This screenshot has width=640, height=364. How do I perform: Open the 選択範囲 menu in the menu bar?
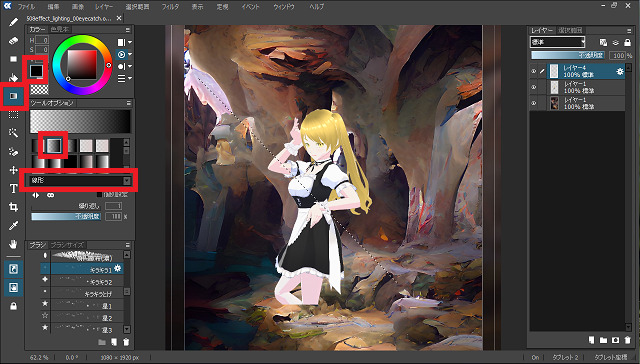click(x=138, y=7)
